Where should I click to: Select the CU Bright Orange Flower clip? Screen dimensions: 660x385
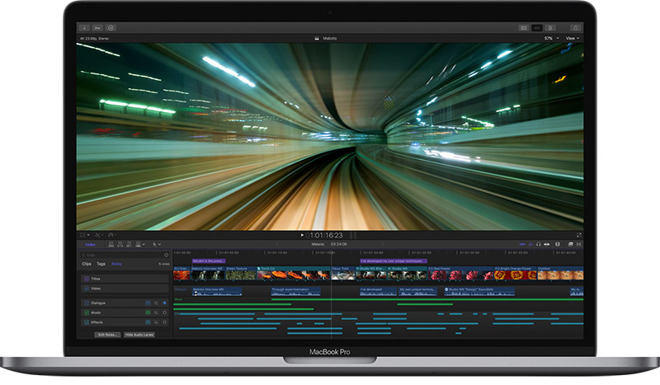(x=516, y=273)
